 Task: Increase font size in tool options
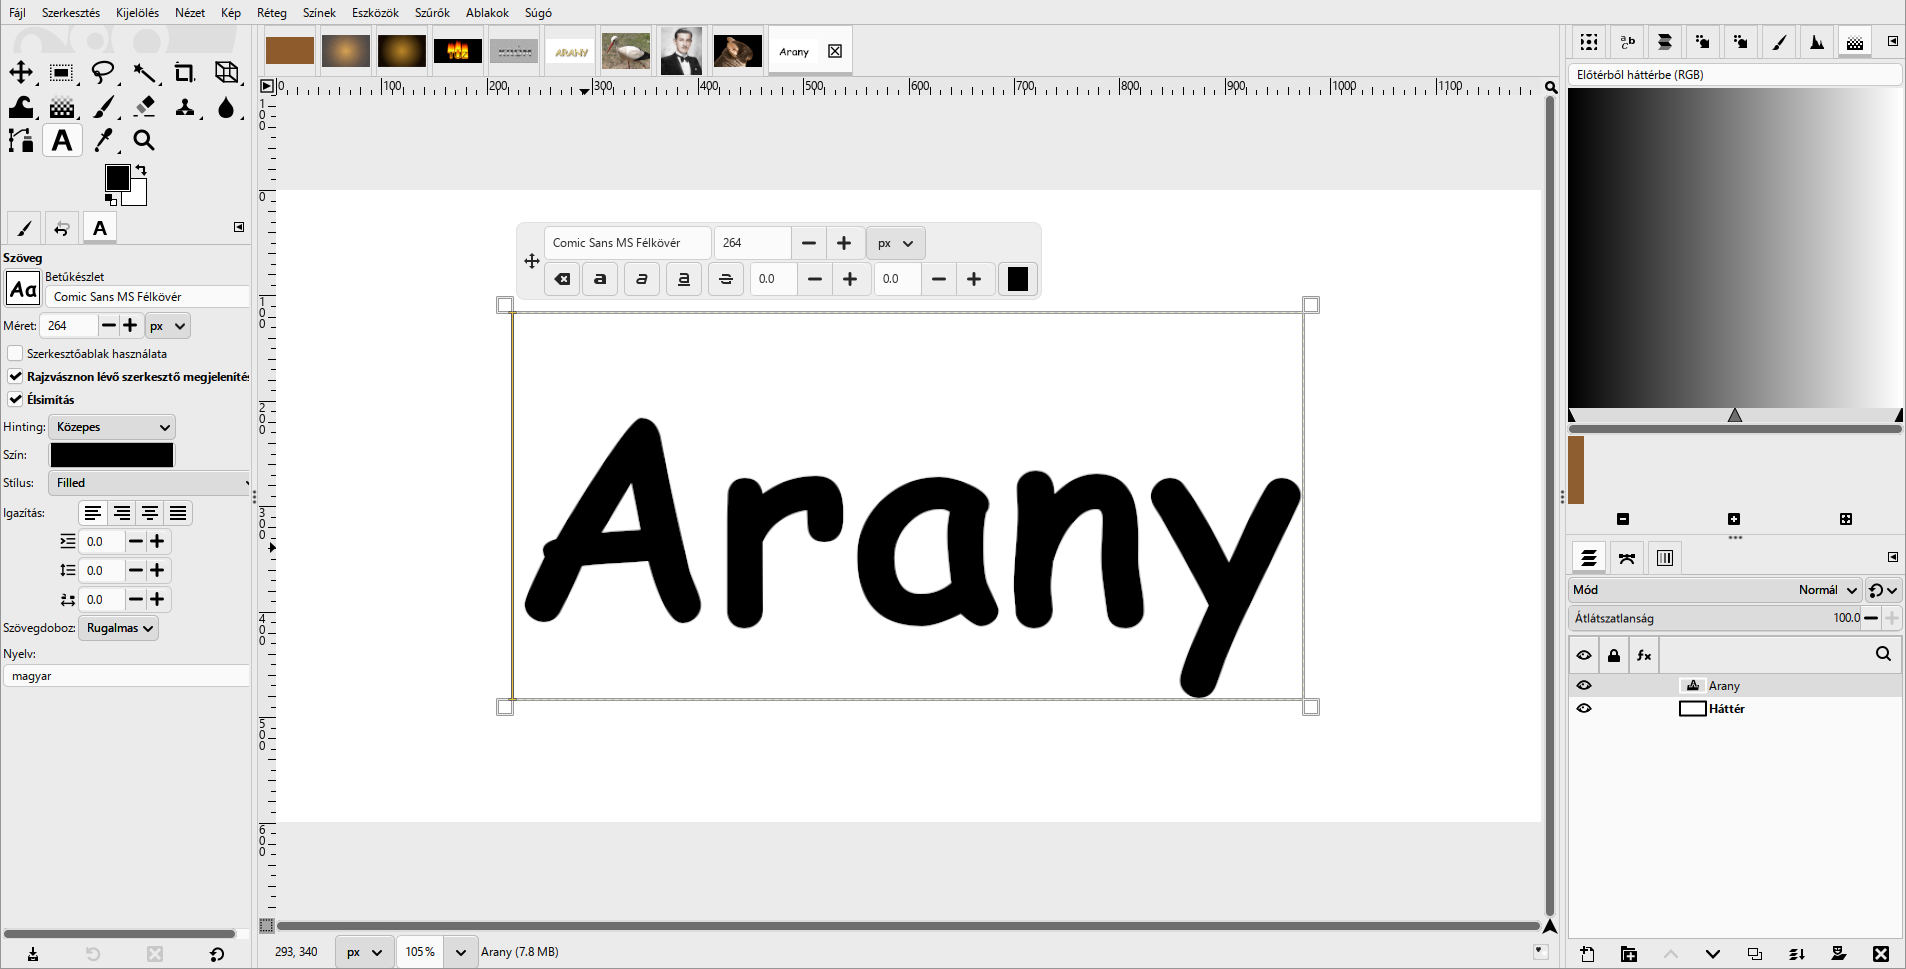[130, 326]
